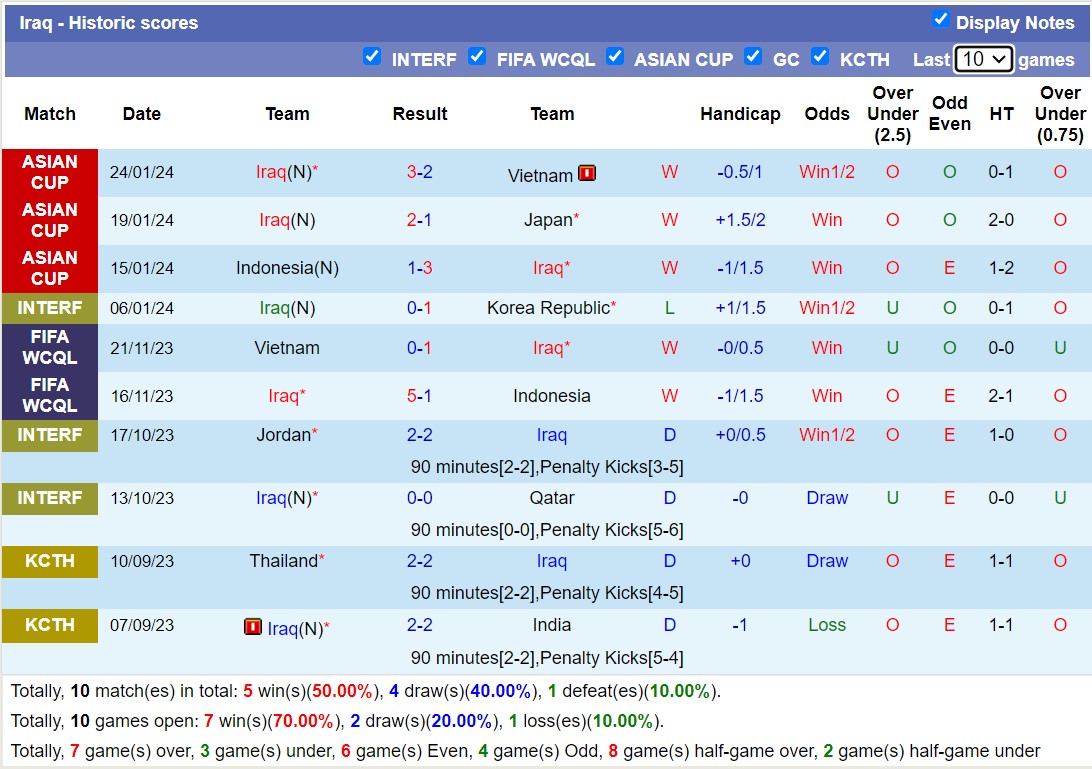Click the KCTH label on 10/09/23 row
Screen dimensions: 1092x769
[x=50, y=561]
